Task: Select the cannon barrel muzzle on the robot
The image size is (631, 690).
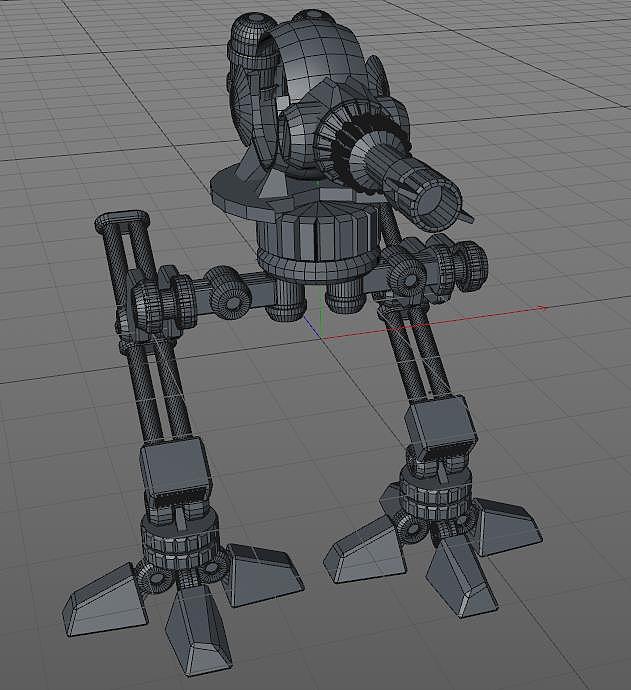Action: click(436, 203)
